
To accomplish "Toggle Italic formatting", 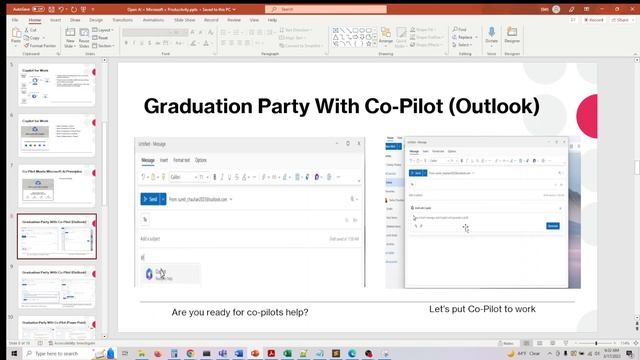I will coord(134,43).
